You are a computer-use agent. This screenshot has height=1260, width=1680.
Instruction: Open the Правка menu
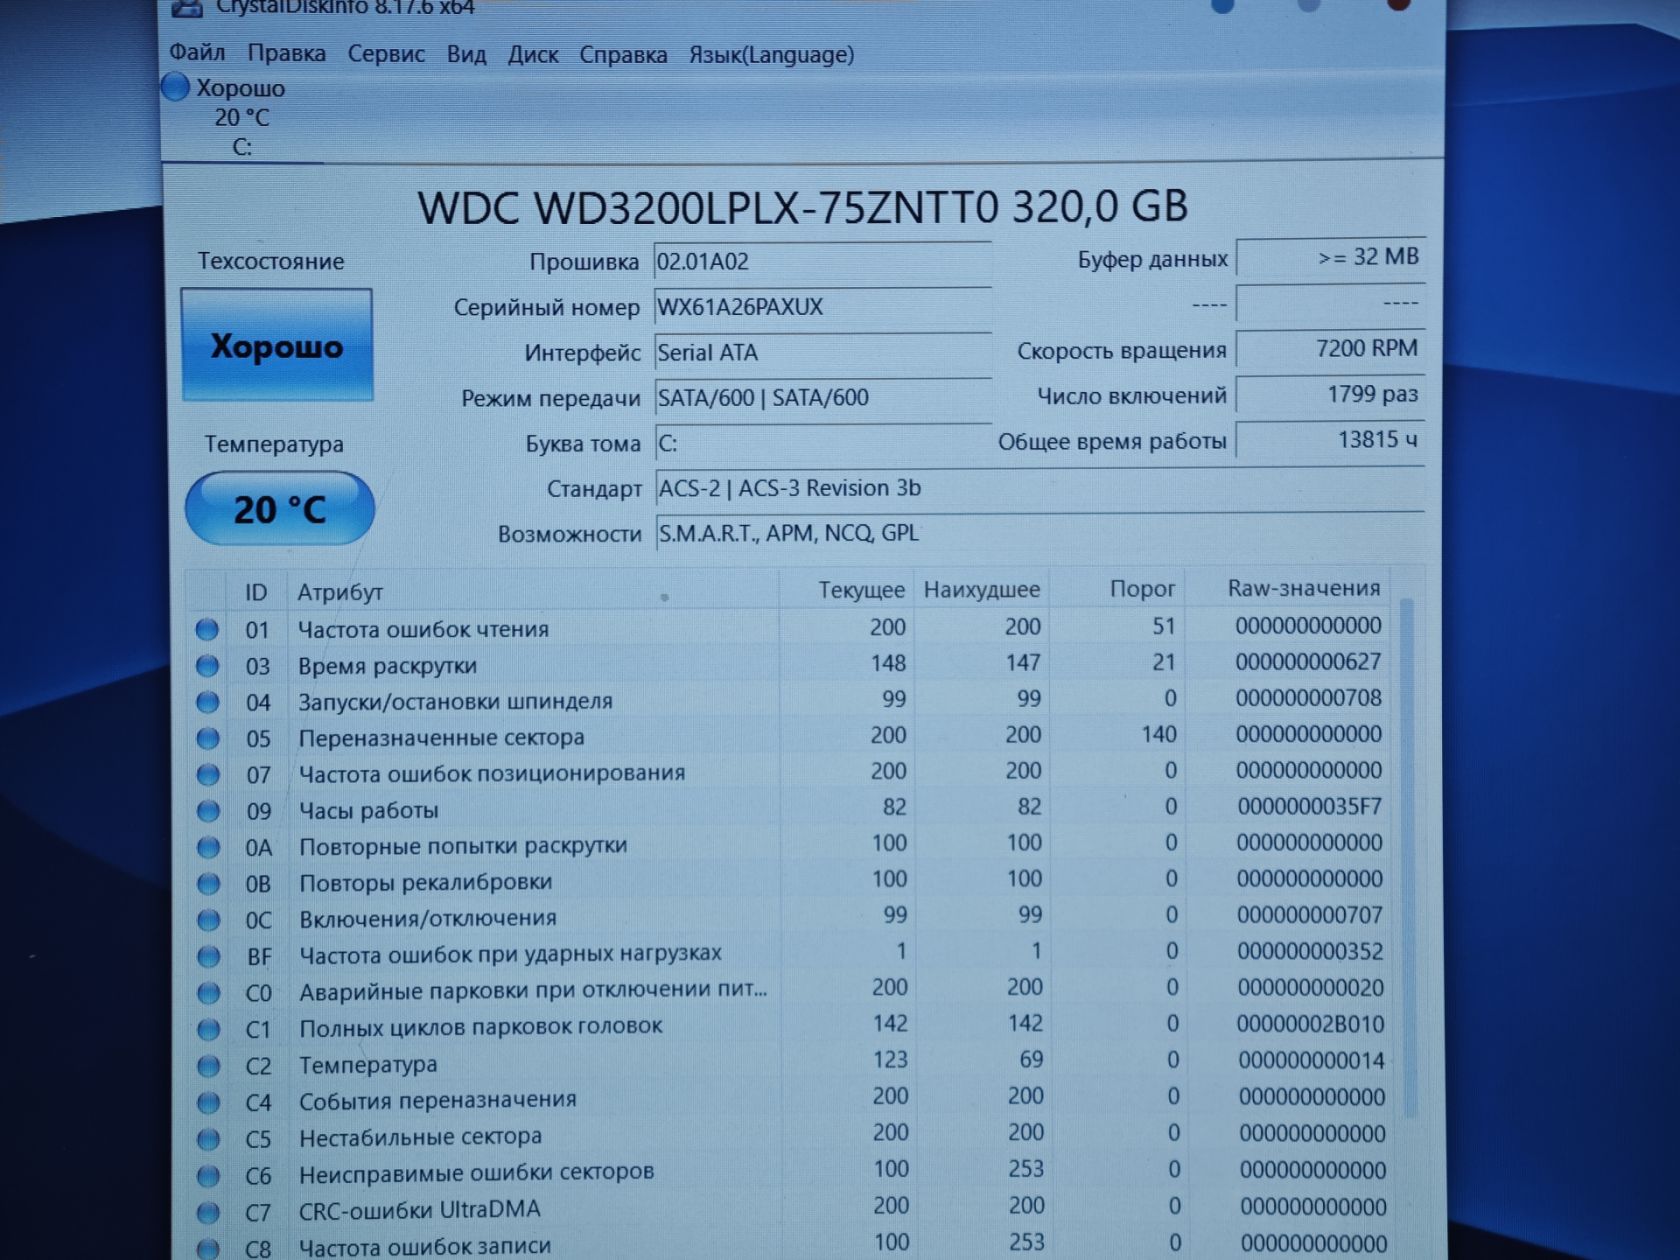point(286,53)
